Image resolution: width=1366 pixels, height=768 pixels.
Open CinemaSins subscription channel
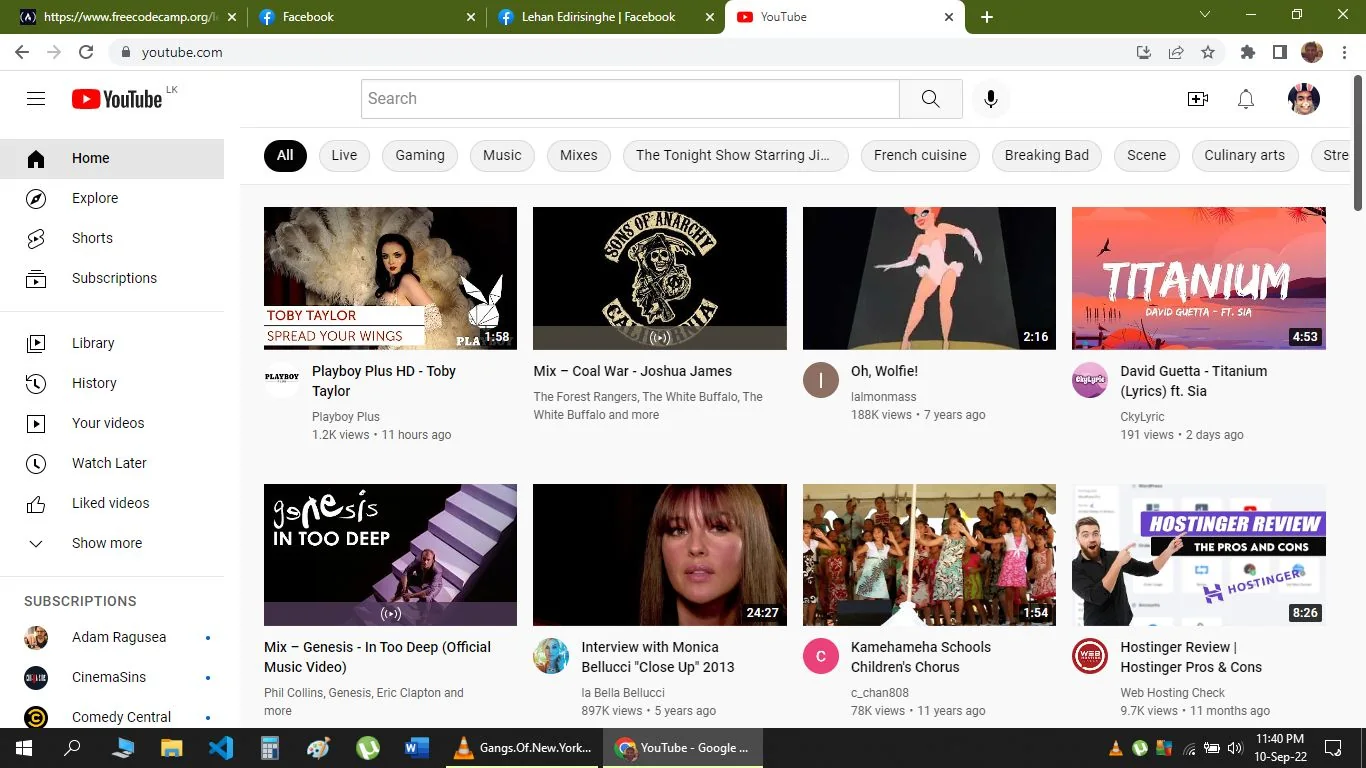tap(112, 677)
